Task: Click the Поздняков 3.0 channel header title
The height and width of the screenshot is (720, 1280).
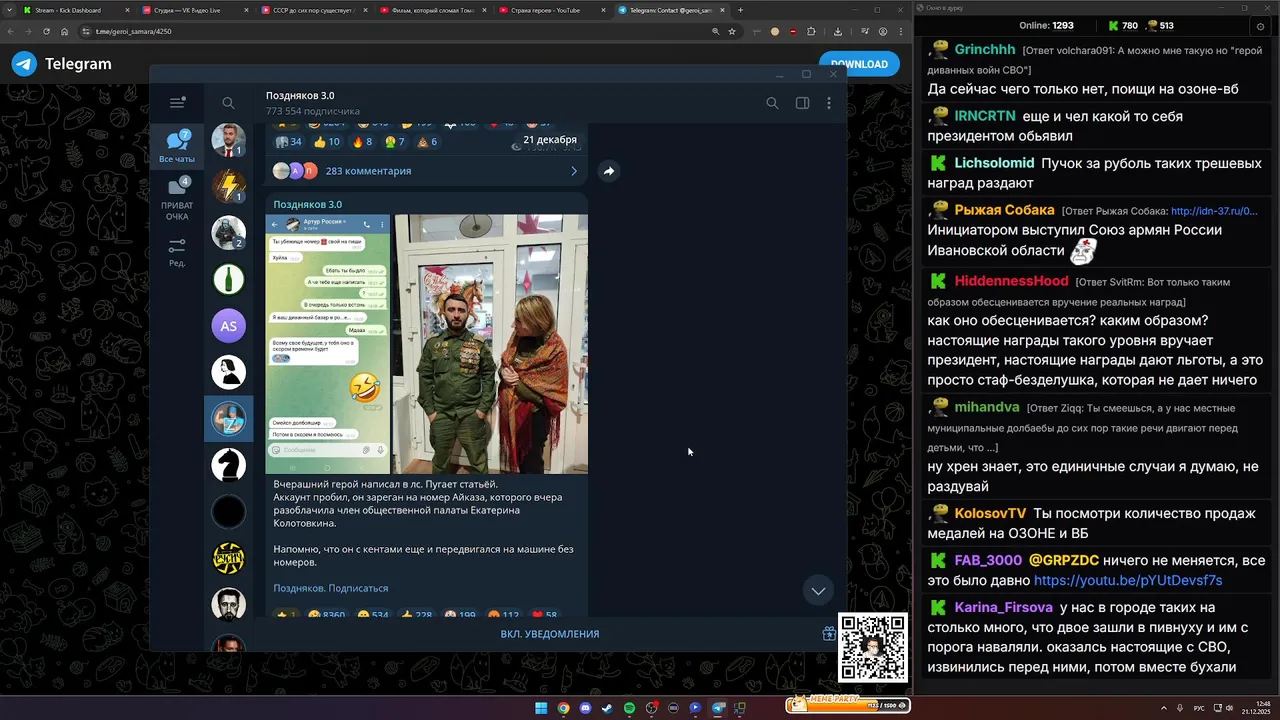Action: click(x=300, y=96)
